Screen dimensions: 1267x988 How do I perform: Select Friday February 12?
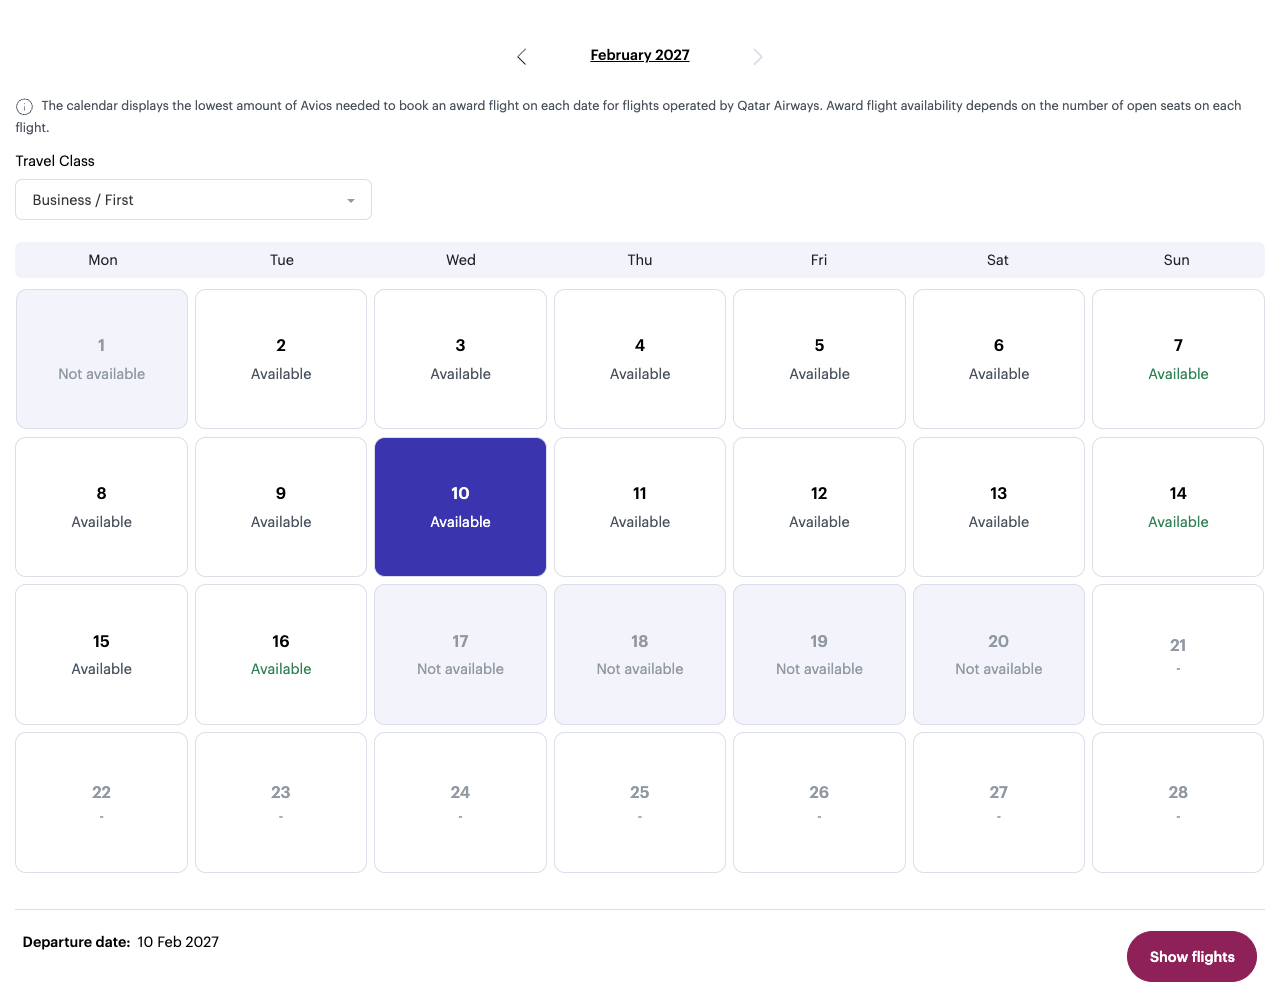pyautogui.click(x=819, y=507)
